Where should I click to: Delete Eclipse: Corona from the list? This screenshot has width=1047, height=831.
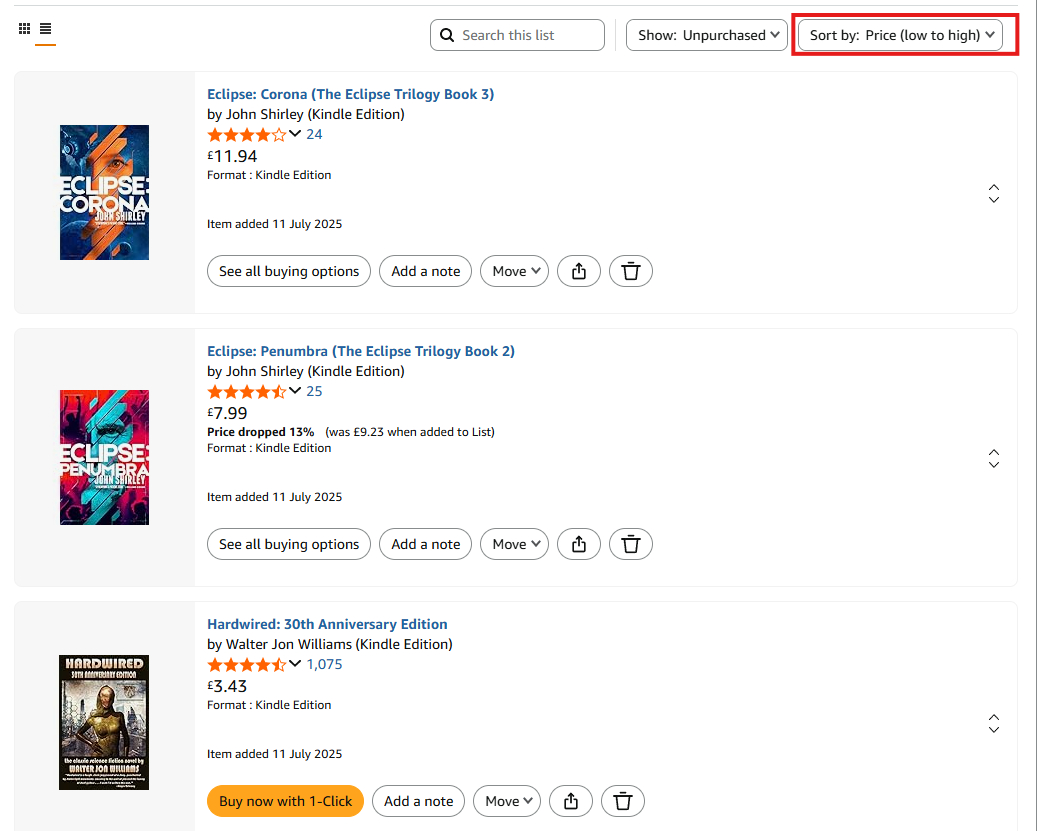[630, 271]
